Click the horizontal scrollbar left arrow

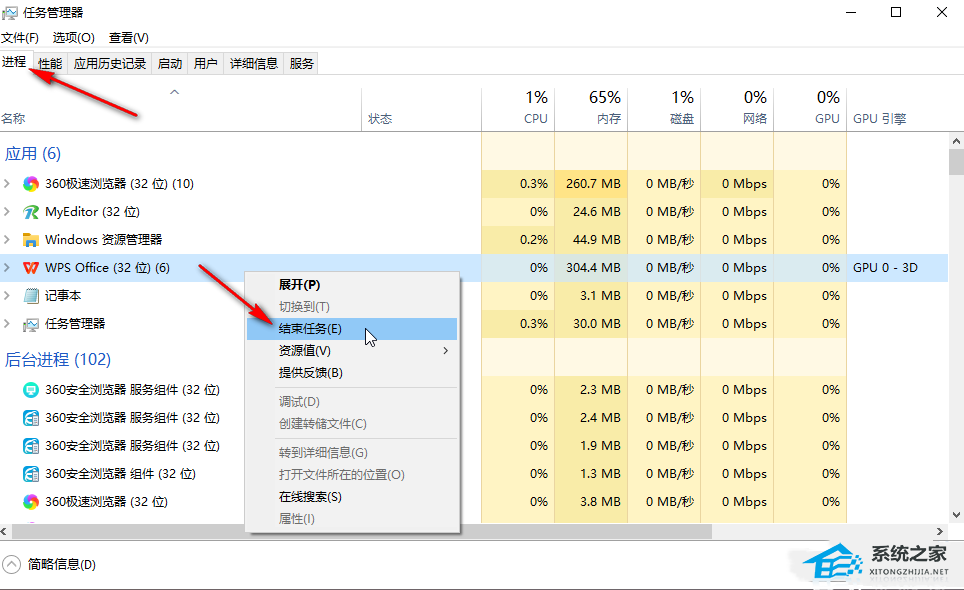click(x=4, y=531)
